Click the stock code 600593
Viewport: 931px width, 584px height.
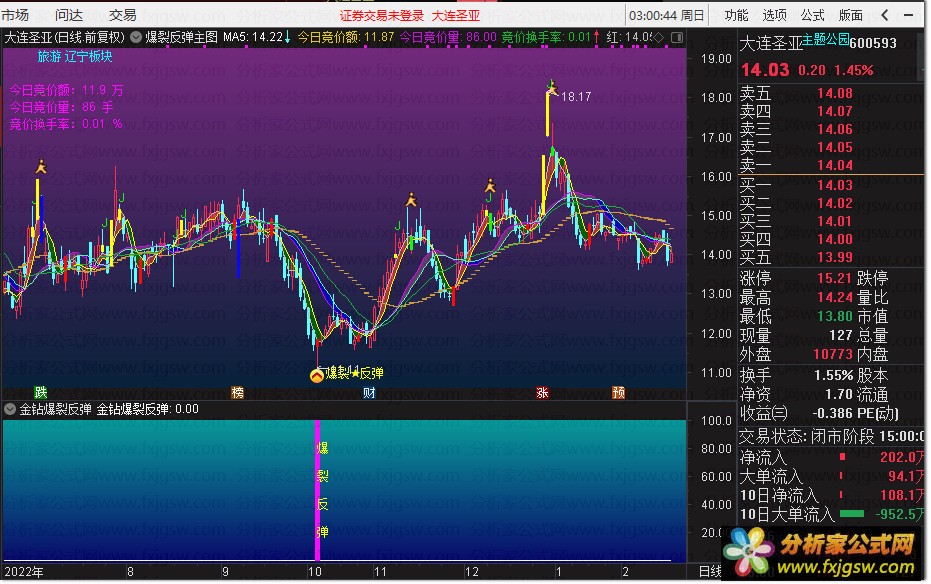pos(873,43)
